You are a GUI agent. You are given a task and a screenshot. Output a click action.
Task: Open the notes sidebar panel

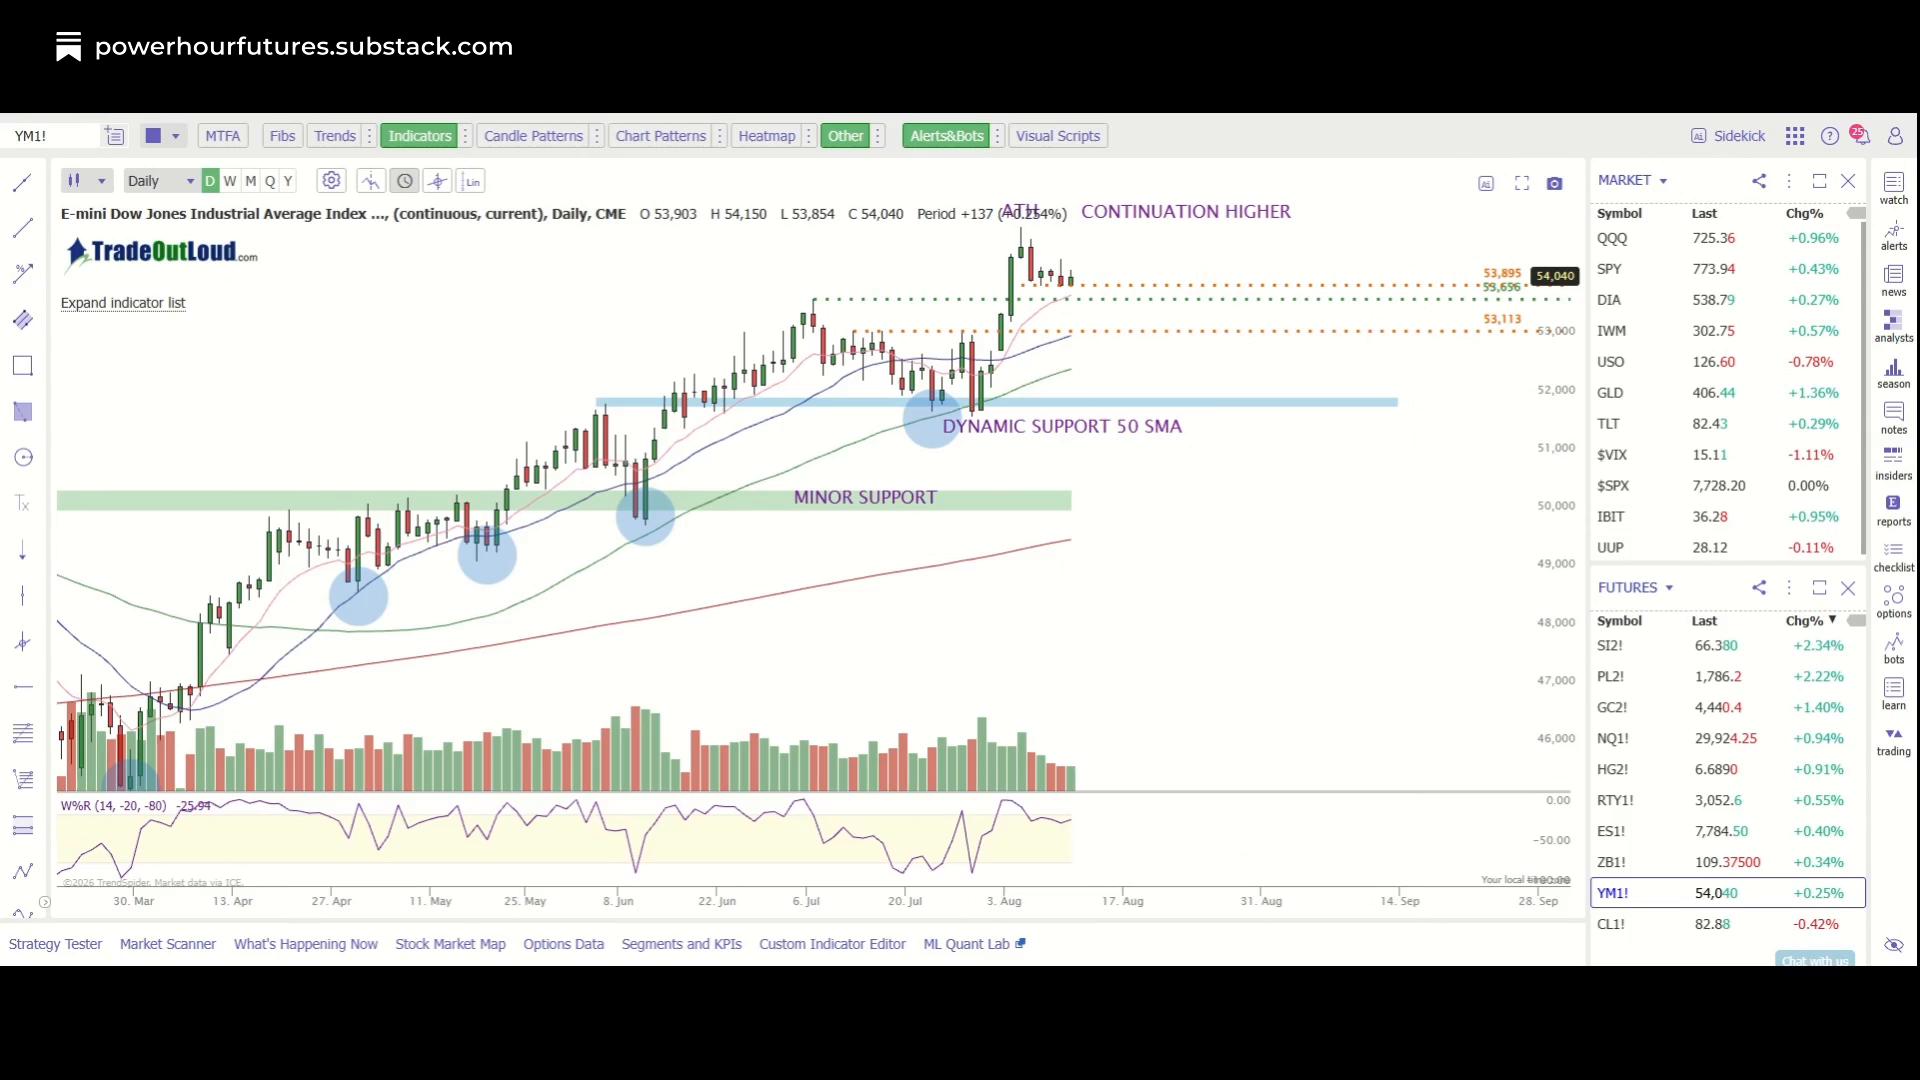click(1894, 419)
